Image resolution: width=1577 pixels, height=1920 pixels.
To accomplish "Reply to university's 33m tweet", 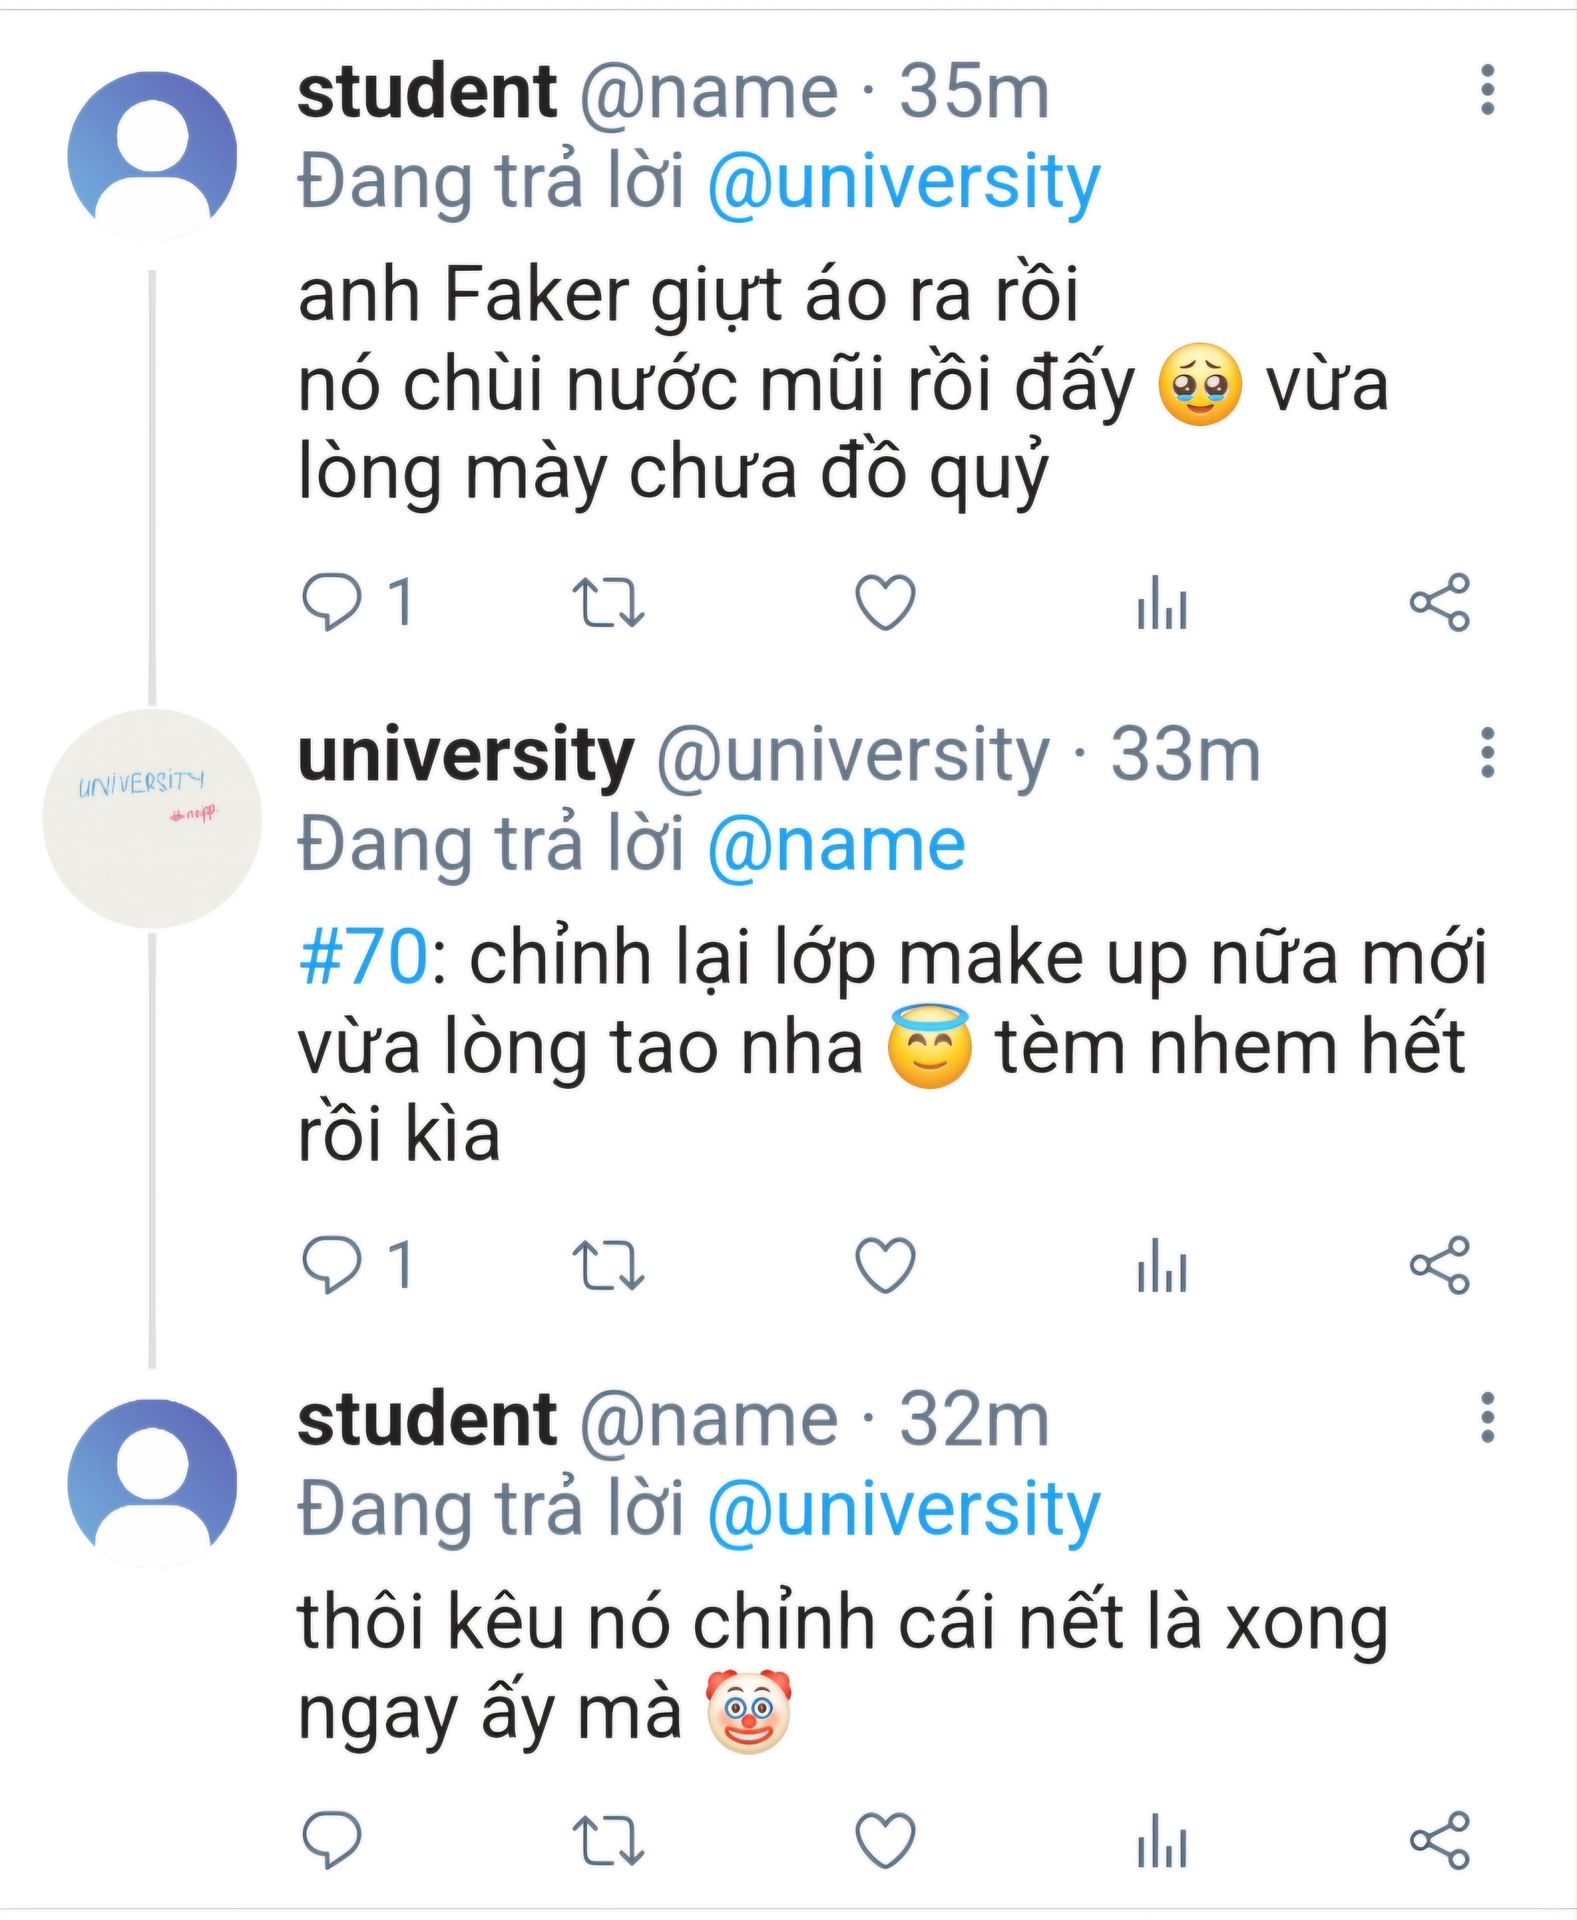I will (332, 1265).
